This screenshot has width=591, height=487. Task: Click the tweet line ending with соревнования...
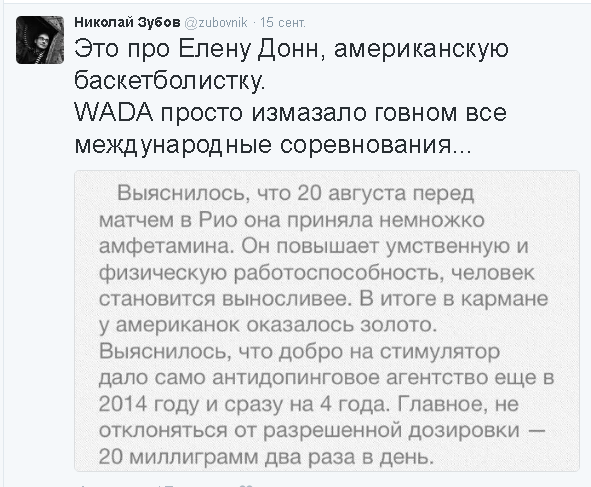coord(273,145)
